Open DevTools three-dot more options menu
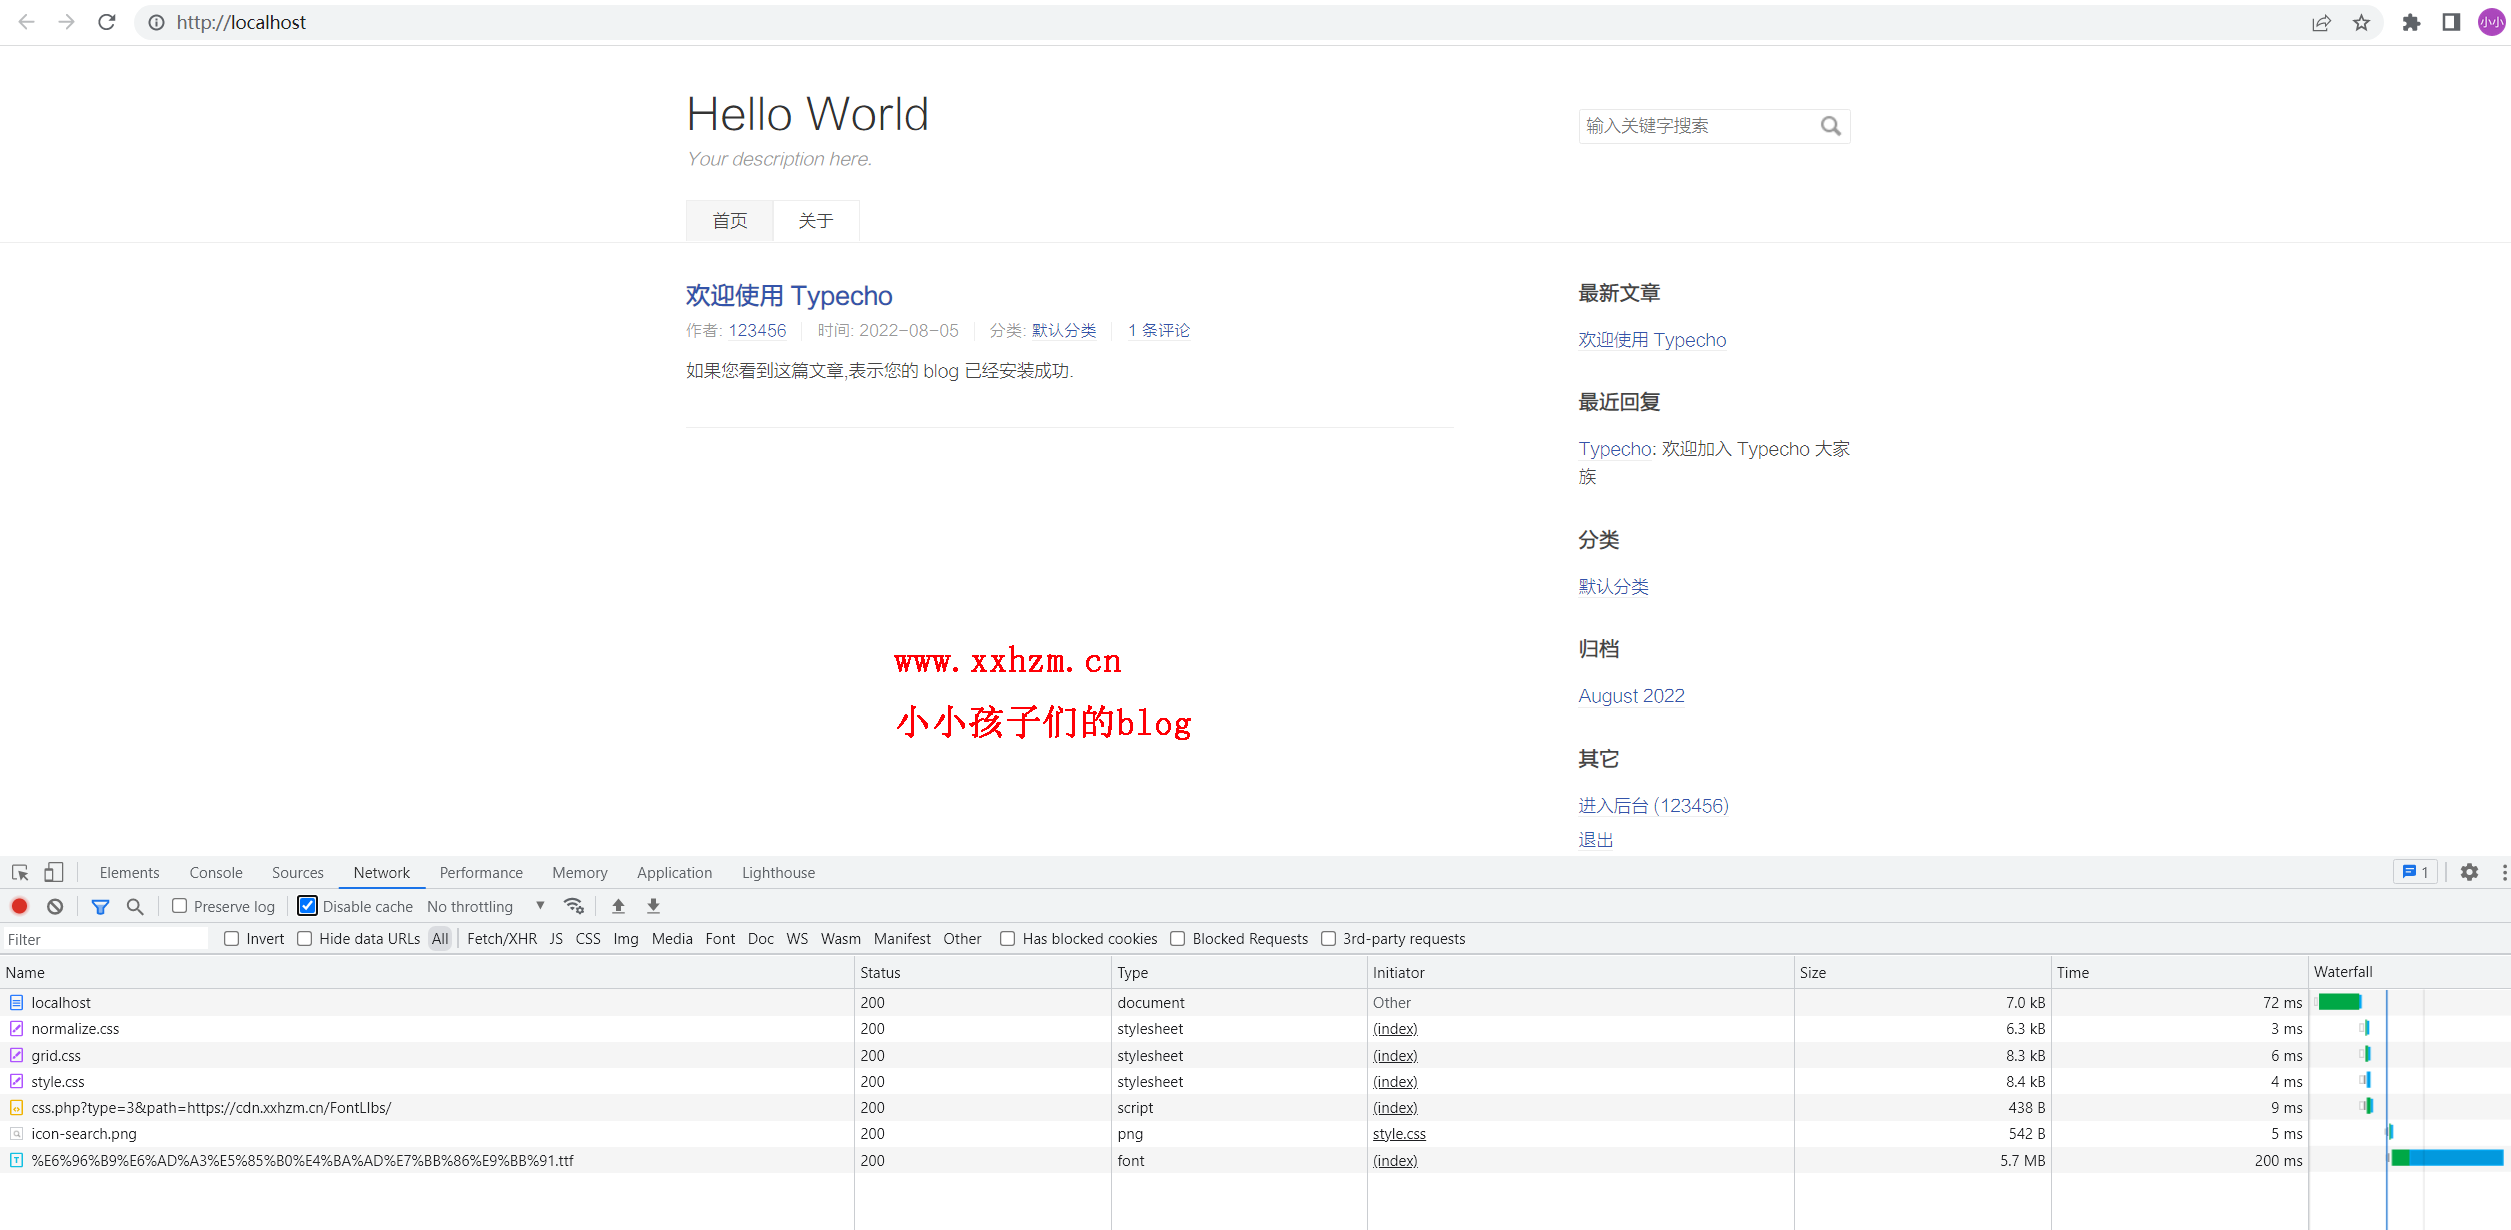The image size is (2511, 1230). (2503, 872)
